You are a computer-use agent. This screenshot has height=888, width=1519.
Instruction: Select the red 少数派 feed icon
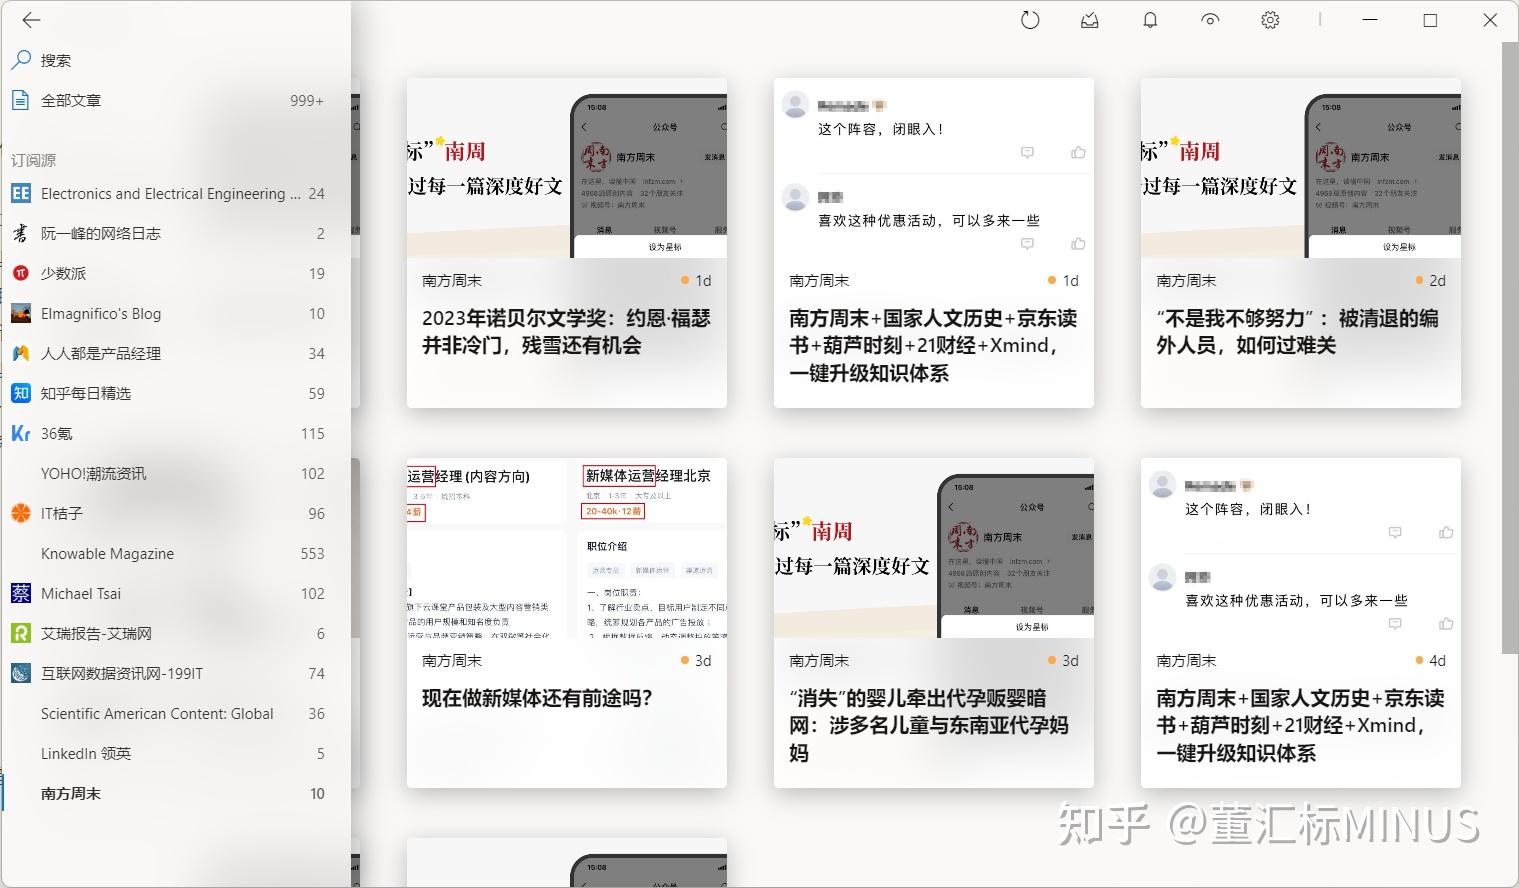tap(21, 273)
